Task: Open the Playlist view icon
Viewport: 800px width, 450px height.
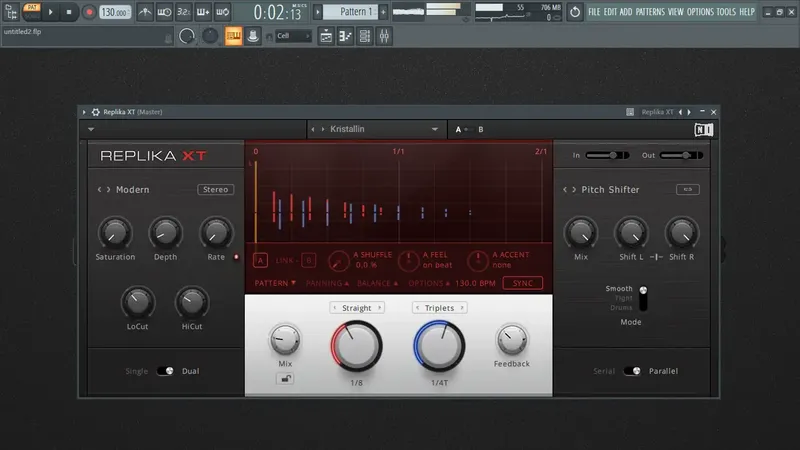Action: 326,36
